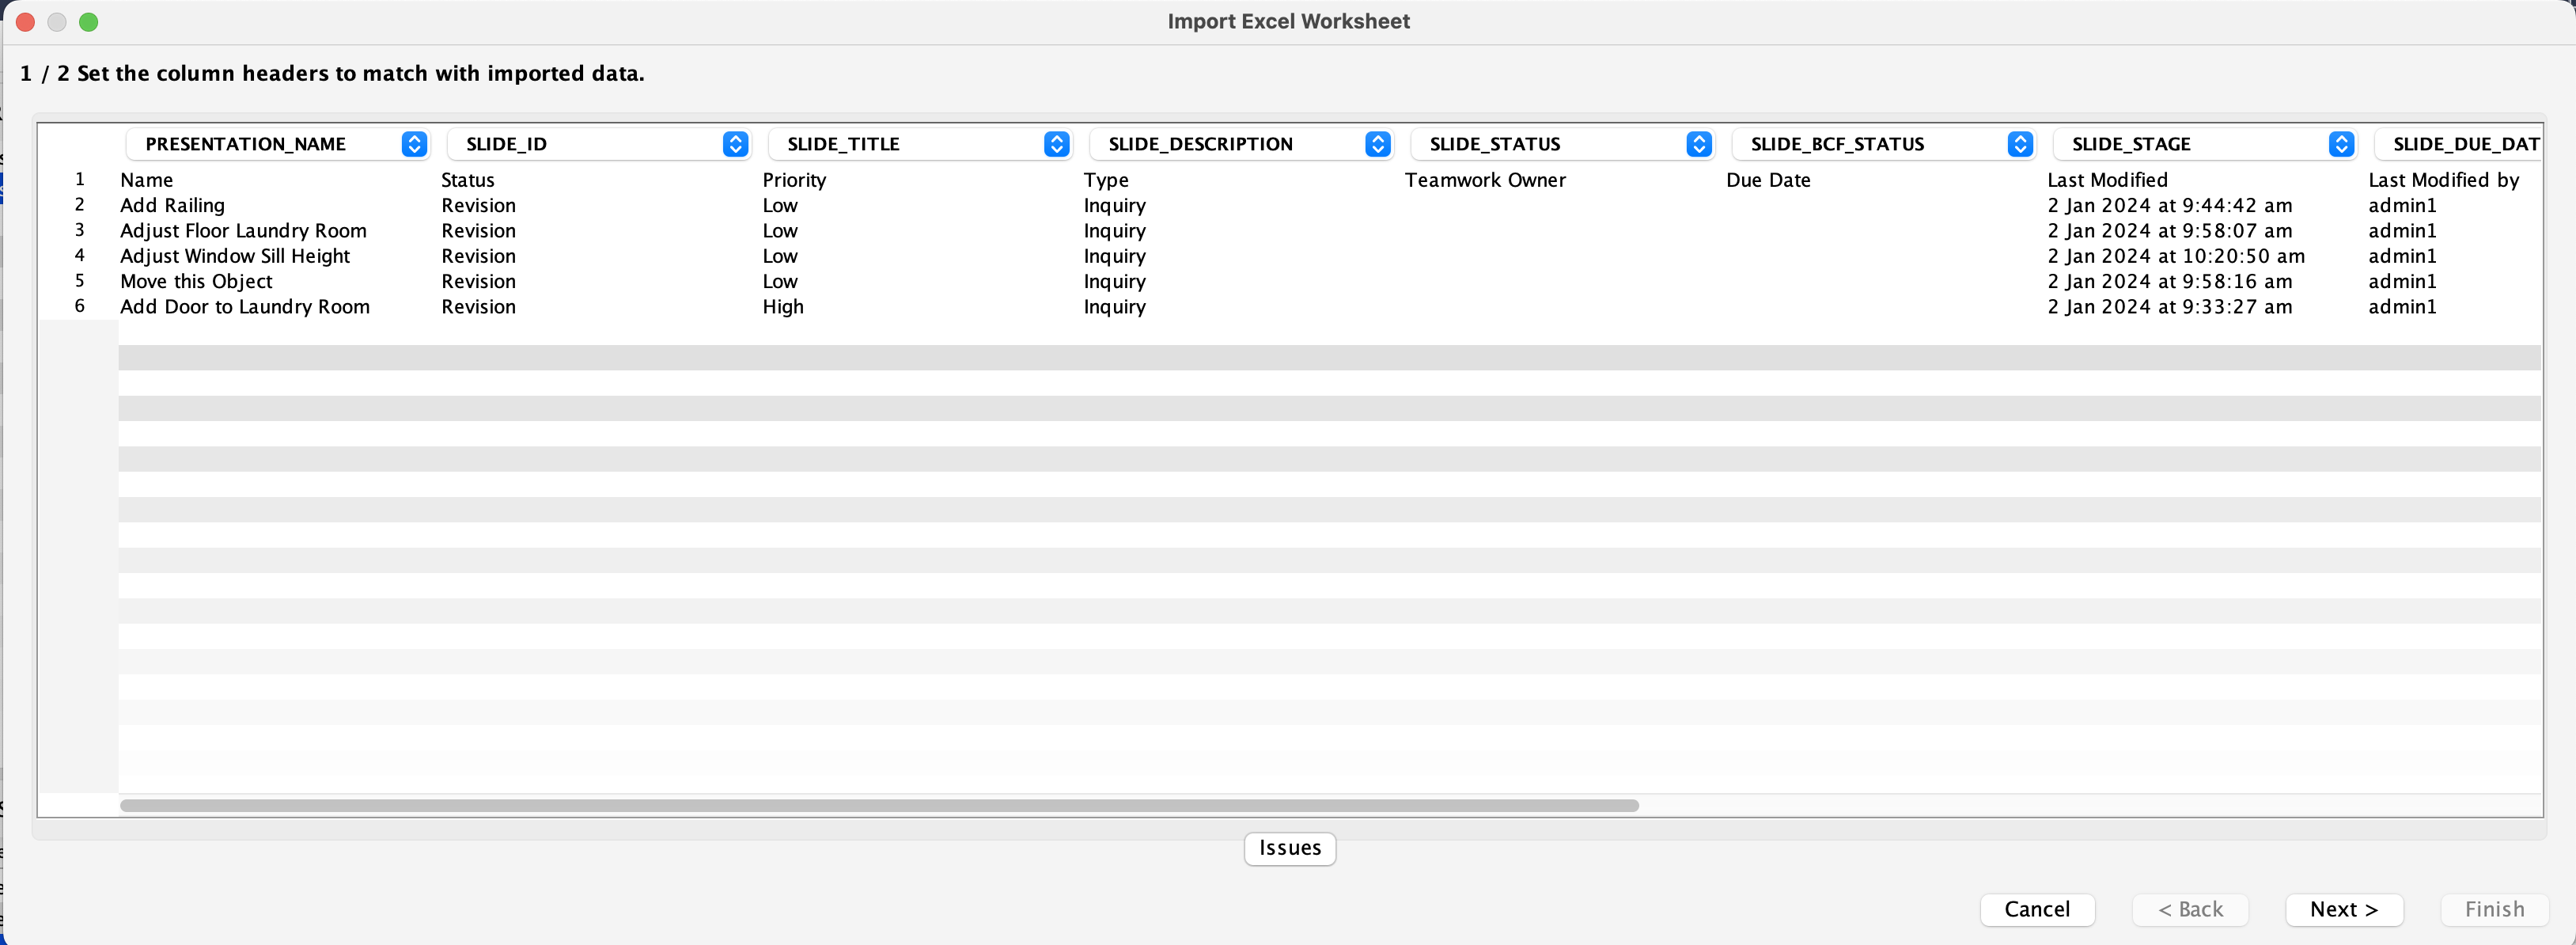Open the SLIDE_DUE_DAT column header dropdown
This screenshot has width=2576, height=945.
coord(2458,144)
